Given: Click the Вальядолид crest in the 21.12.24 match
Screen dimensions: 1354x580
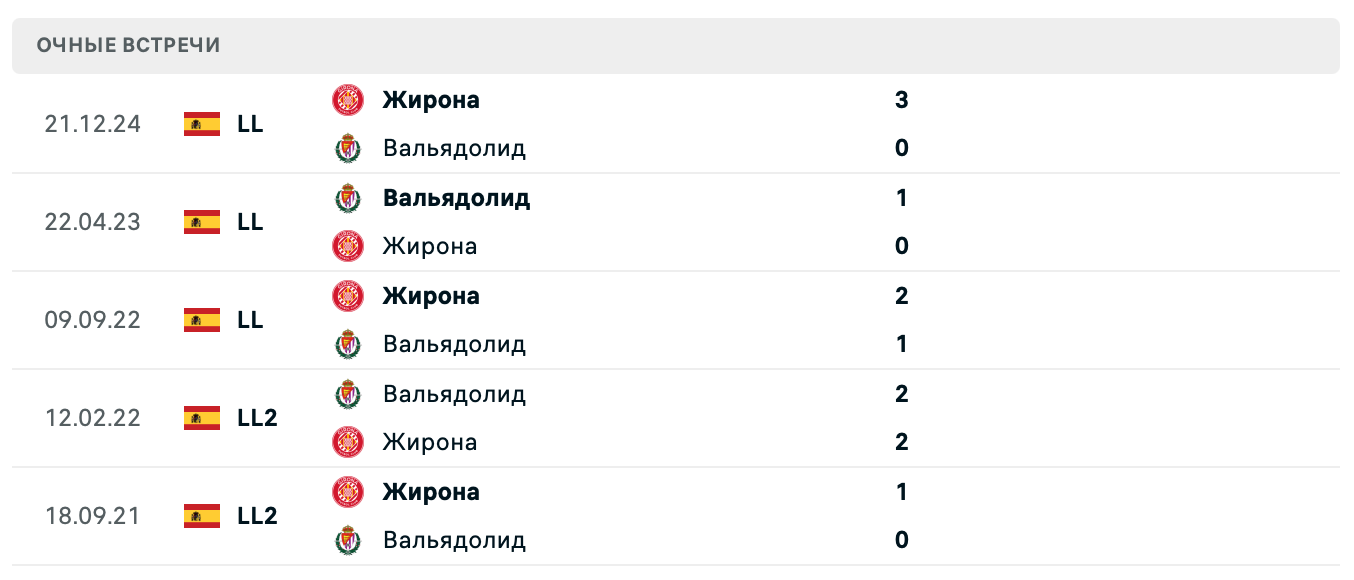Looking at the screenshot, I should [x=347, y=148].
